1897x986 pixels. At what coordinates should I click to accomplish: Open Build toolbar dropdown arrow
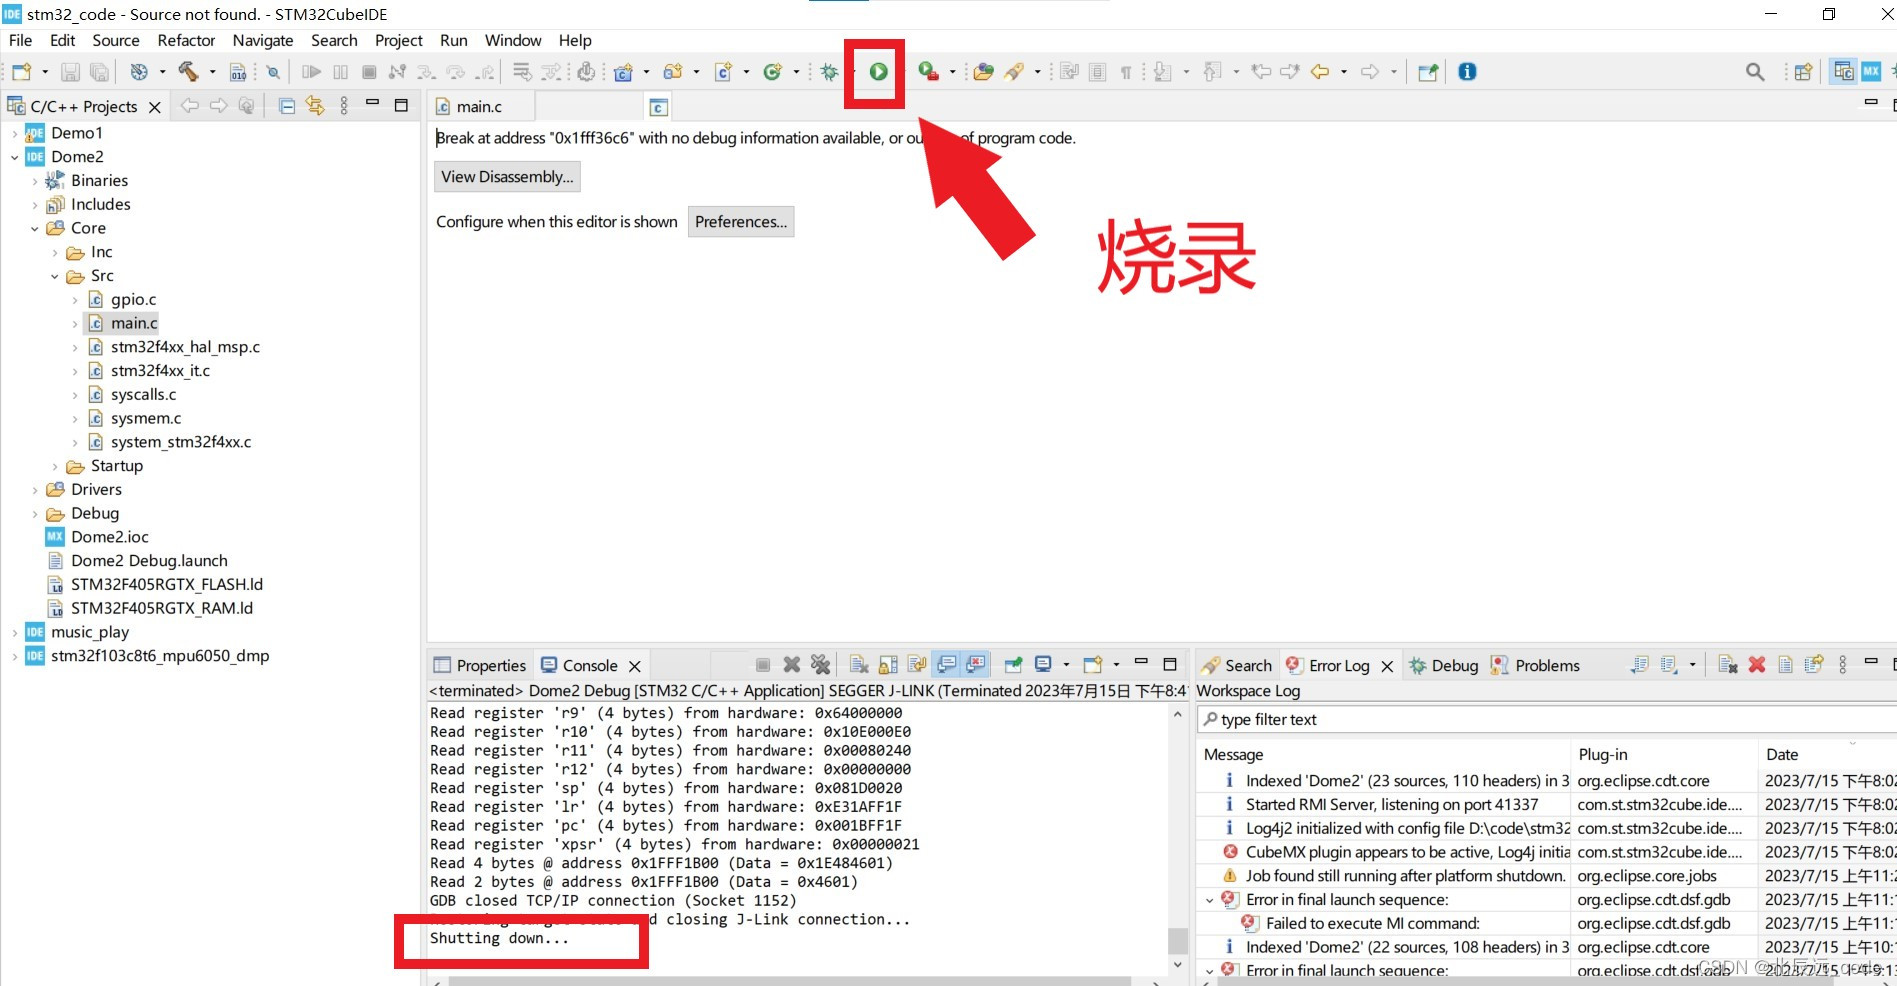pyautogui.click(x=212, y=72)
